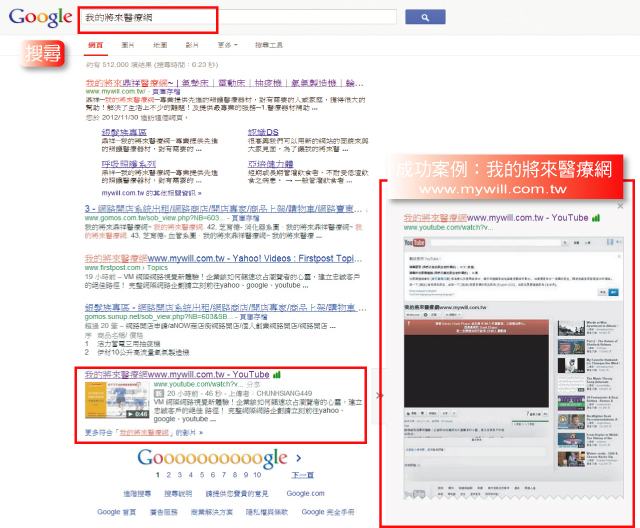Image resolution: width=640 pixels, height=528 pixels.
Task: Open the 呼吸照護系列 sitelink
Action: pyautogui.click(x=129, y=164)
